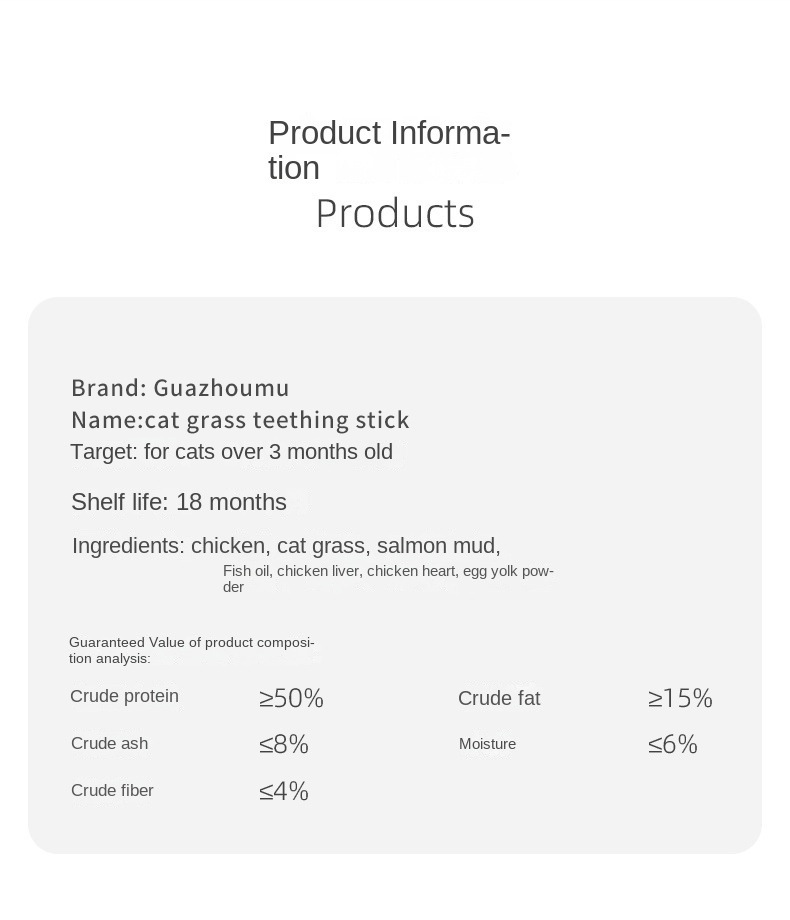Click the 'Crude protein' label

coord(124,696)
